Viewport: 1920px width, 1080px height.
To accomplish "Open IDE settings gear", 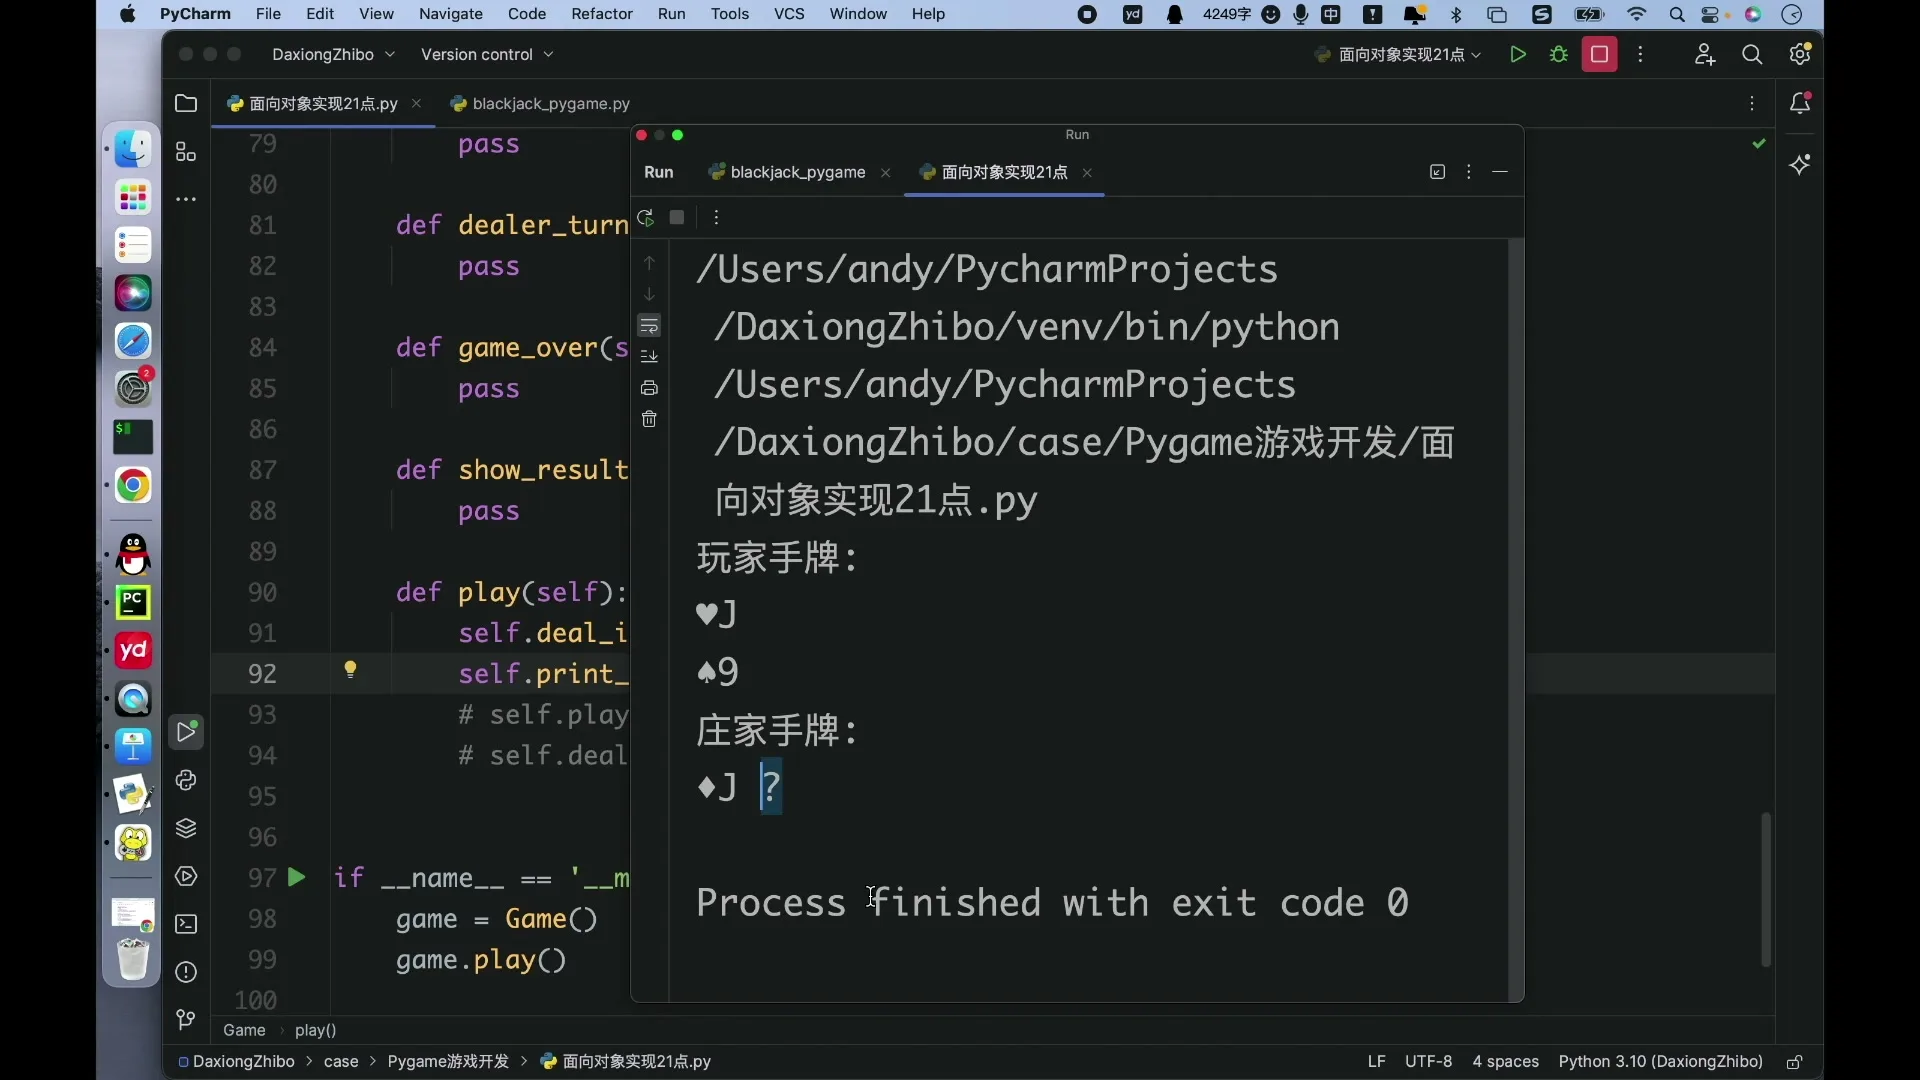I will coord(1801,55).
